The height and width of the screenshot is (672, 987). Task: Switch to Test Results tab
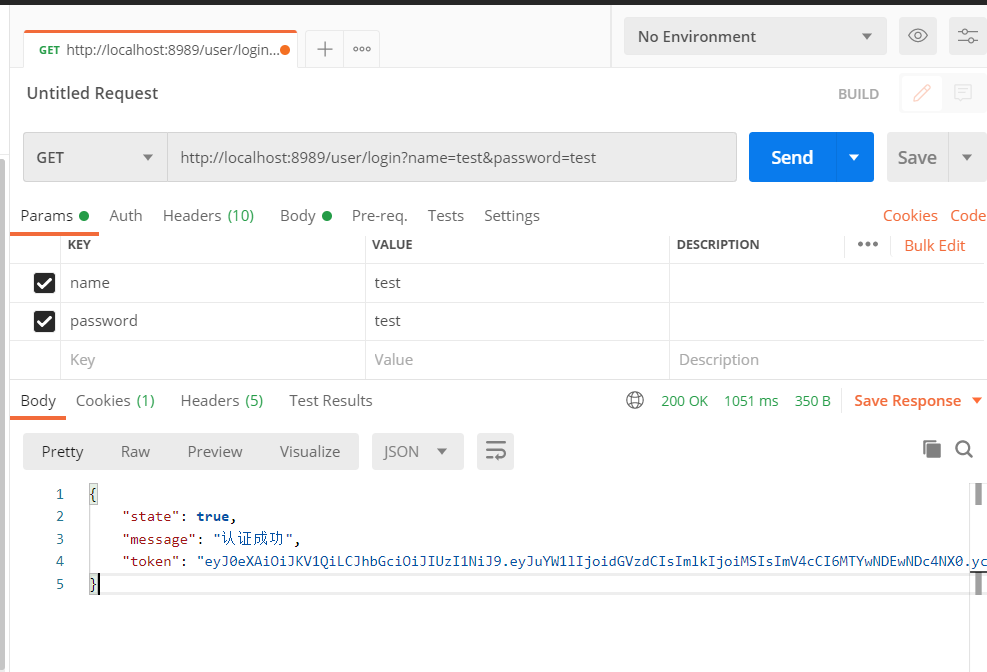click(330, 401)
